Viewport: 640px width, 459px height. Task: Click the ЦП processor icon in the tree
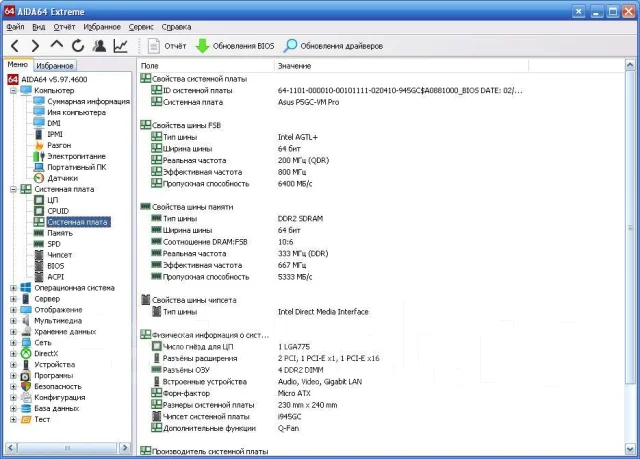click(39, 200)
